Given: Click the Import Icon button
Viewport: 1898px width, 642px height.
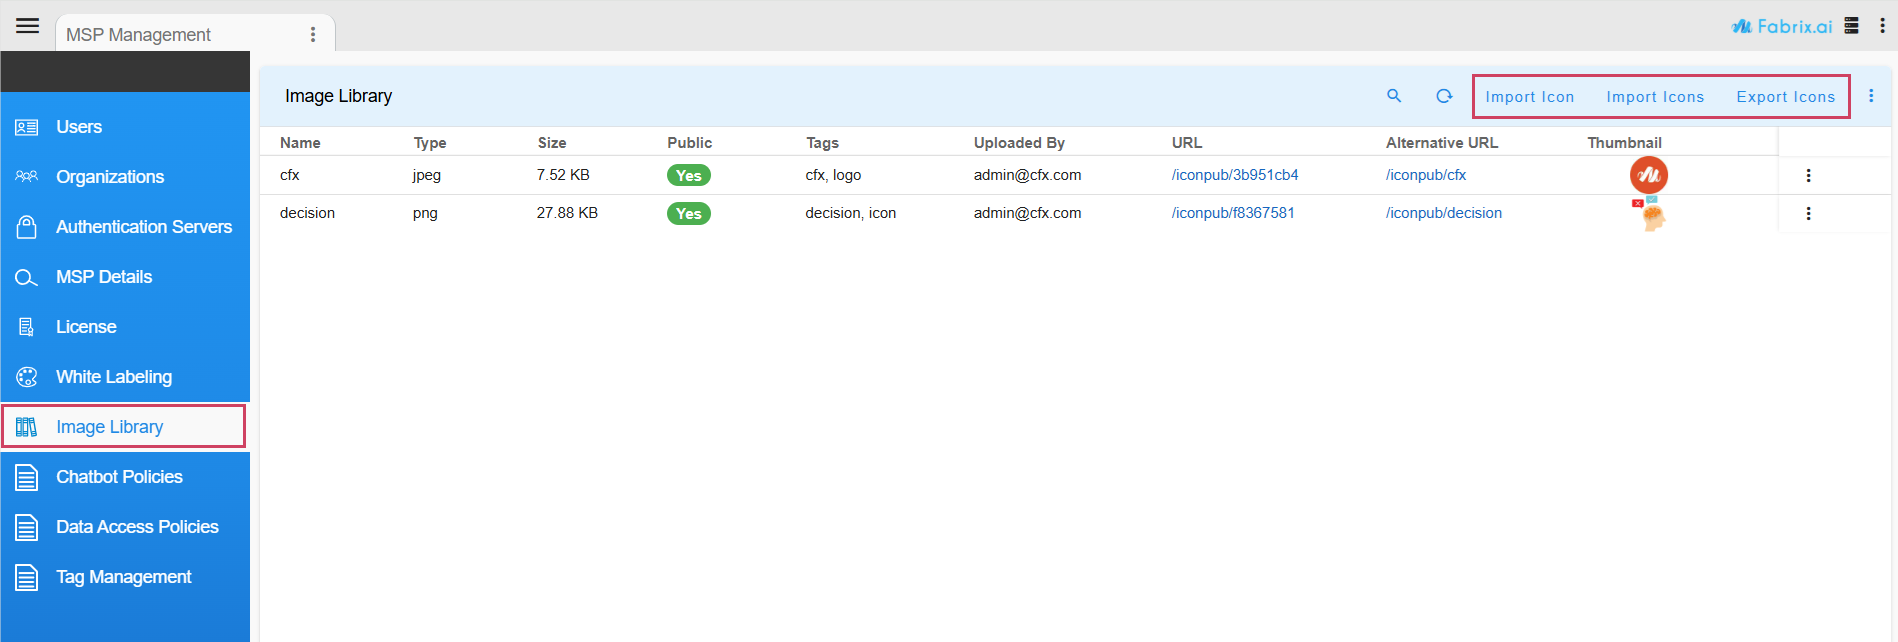Looking at the screenshot, I should (x=1529, y=97).
